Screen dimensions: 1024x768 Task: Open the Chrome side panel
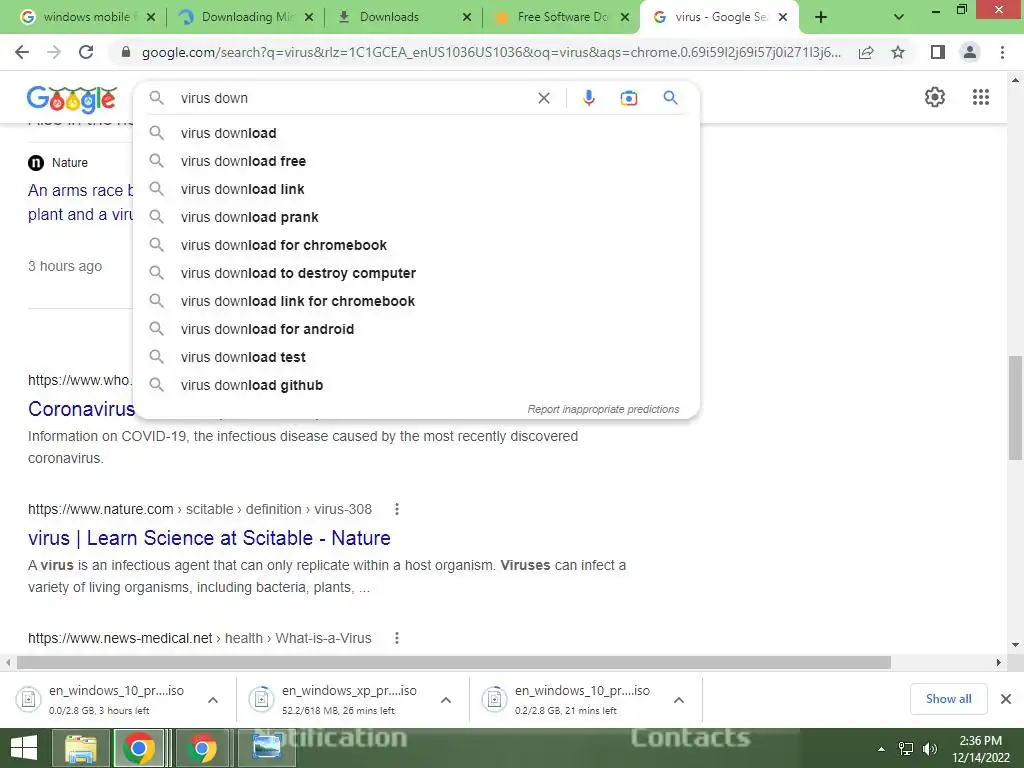[x=938, y=52]
